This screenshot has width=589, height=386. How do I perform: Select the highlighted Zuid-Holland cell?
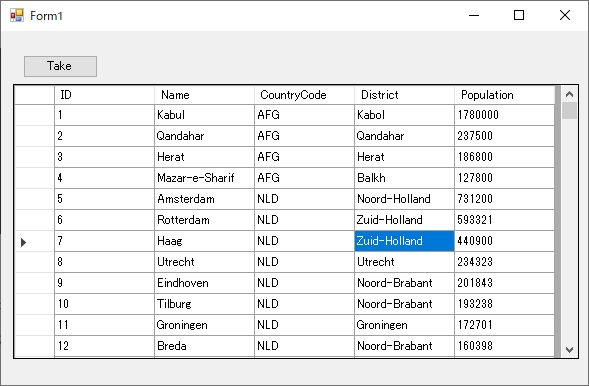tap(404, 241)
